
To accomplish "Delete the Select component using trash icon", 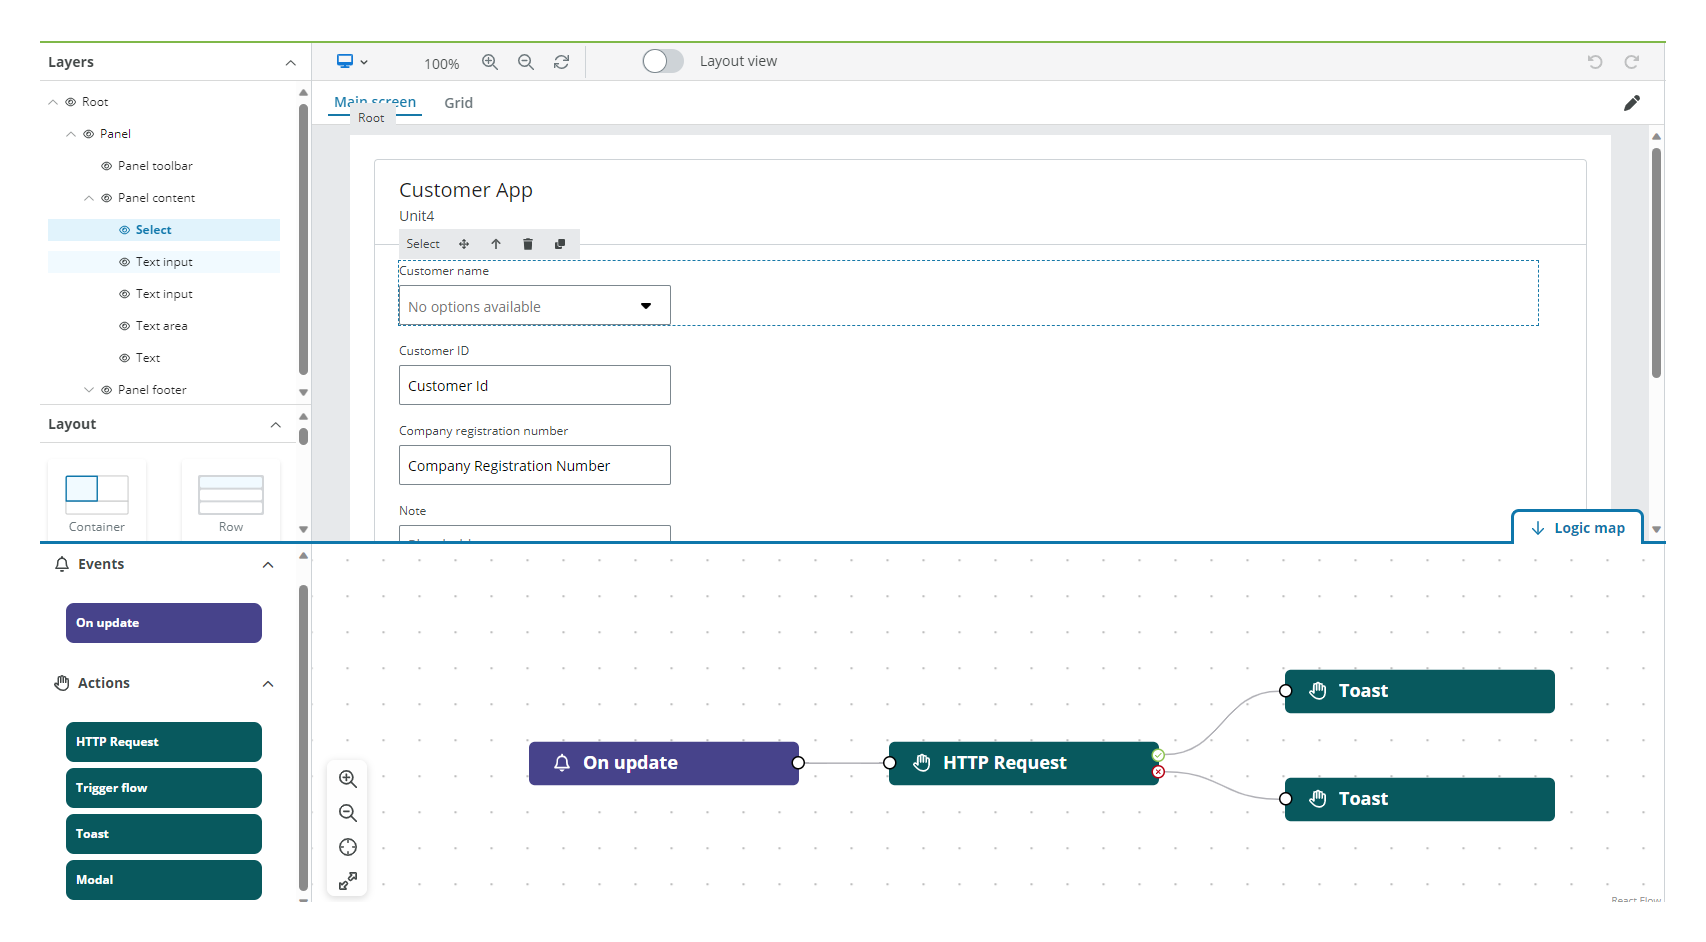I will 528,244.
